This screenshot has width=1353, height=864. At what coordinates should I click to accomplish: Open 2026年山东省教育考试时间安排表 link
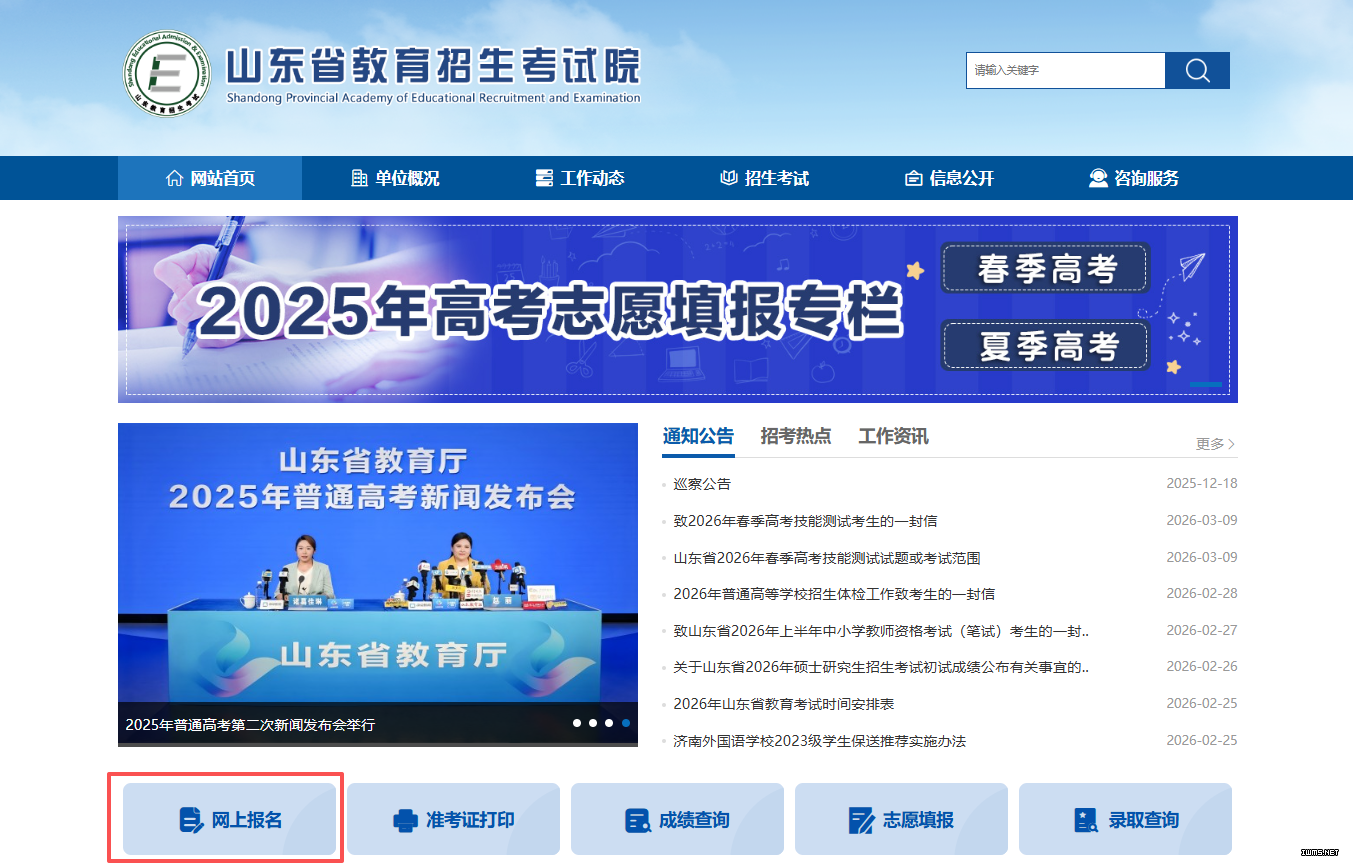pyautogui.click(x=783, y=704)
